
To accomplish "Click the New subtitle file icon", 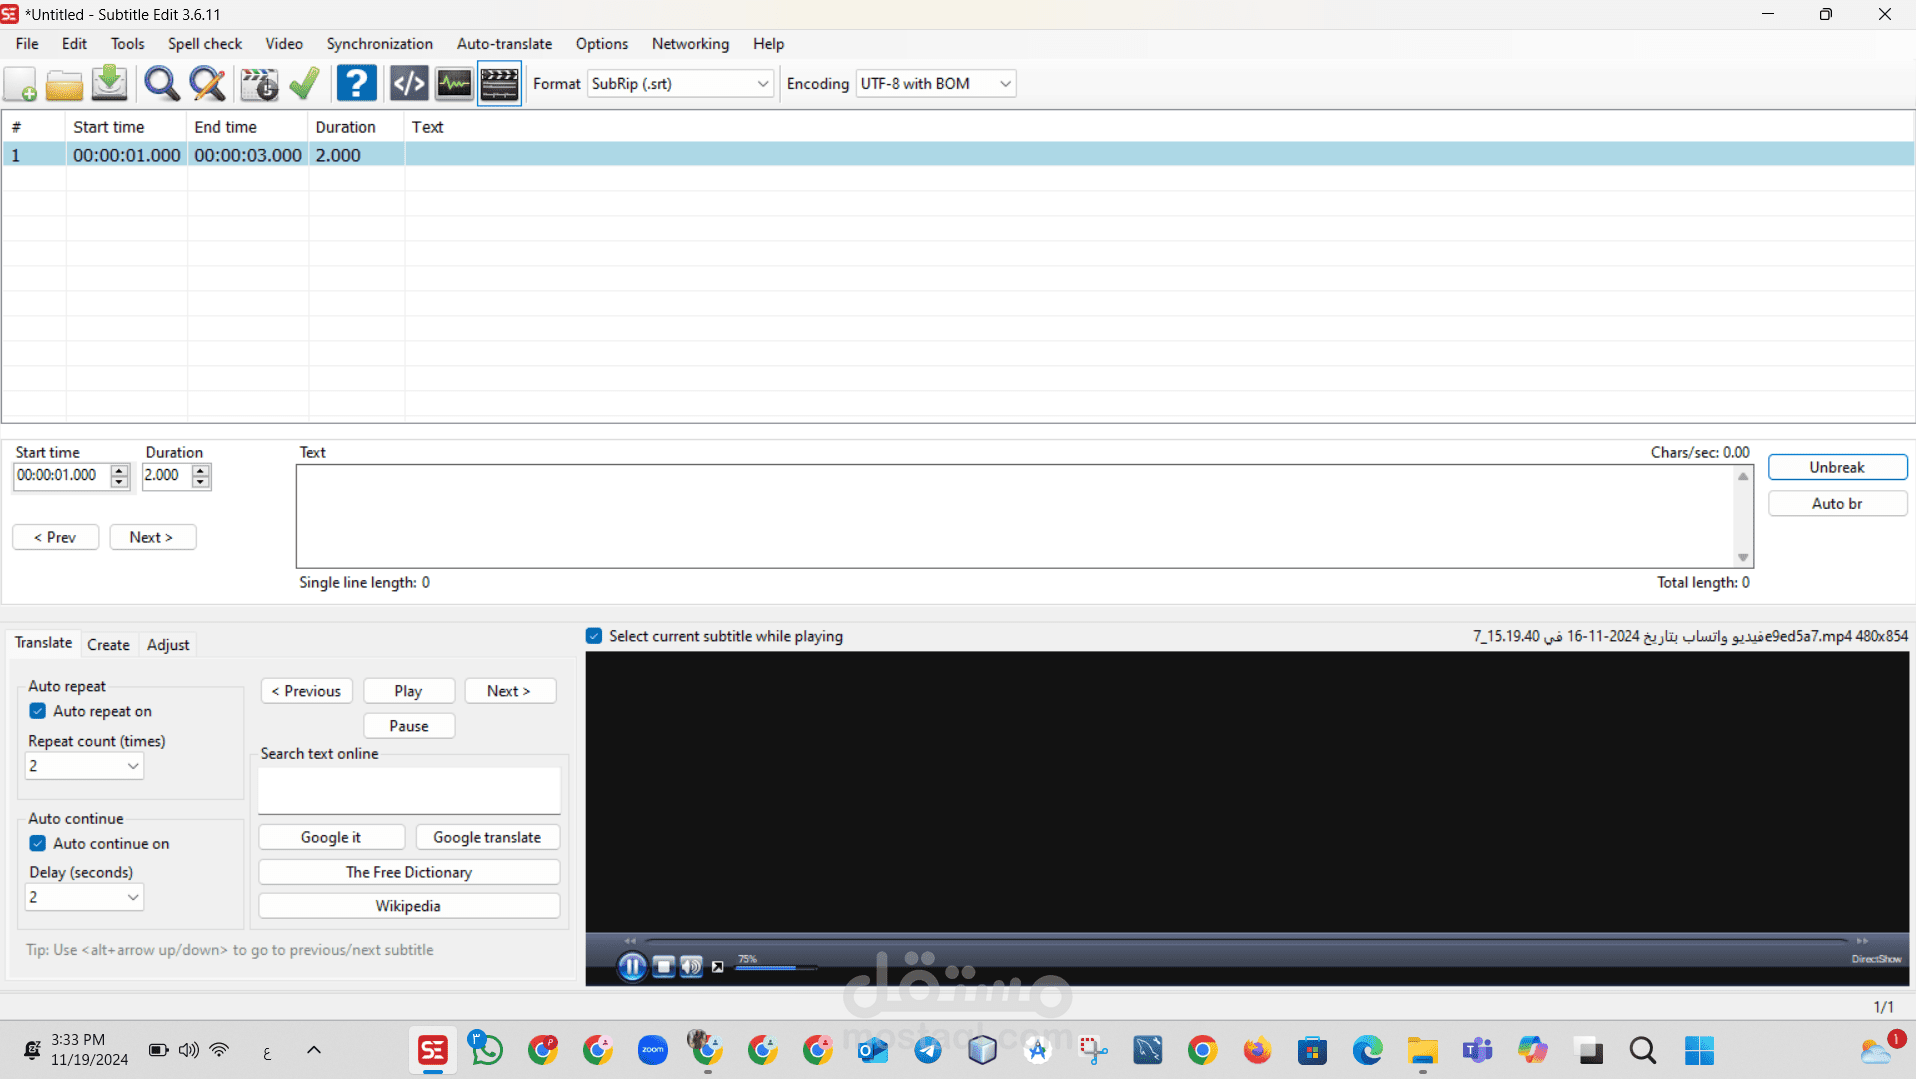I will click(x=21, y=84).
